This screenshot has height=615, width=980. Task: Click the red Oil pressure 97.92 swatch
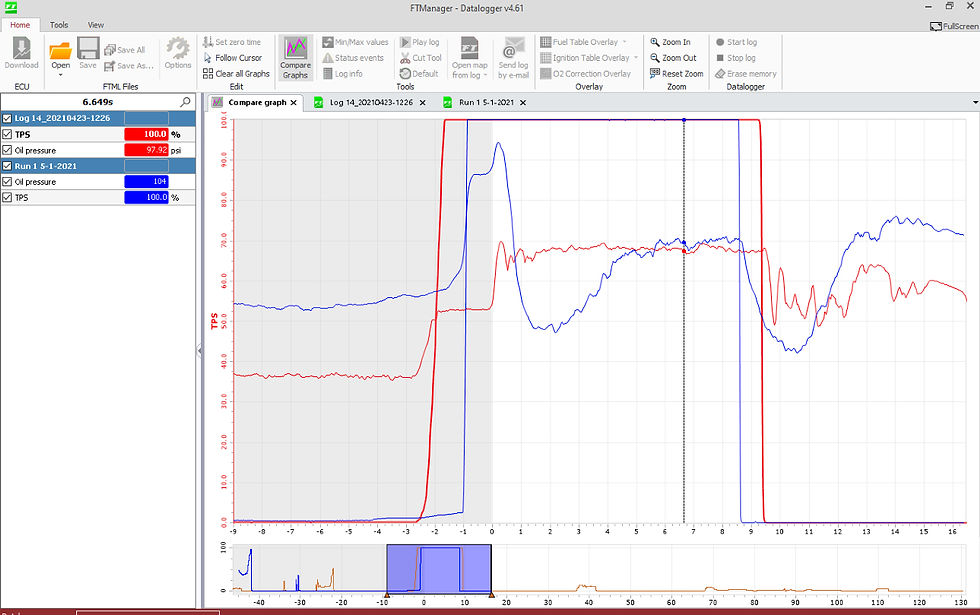(146, 150)
